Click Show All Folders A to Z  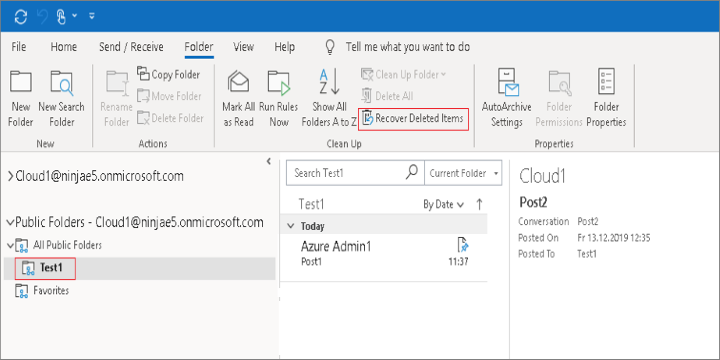click(x=329, y=98)
